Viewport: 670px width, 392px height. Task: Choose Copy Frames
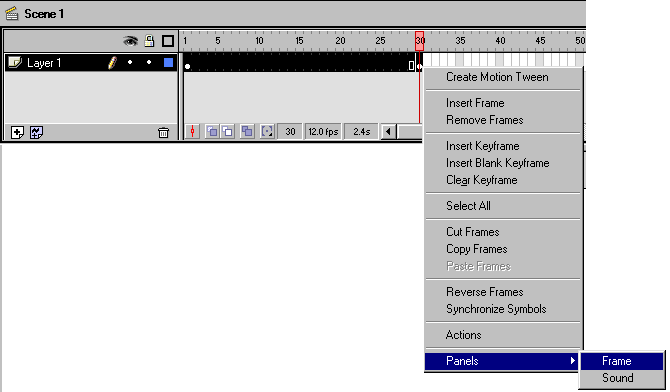coord(503,249)
